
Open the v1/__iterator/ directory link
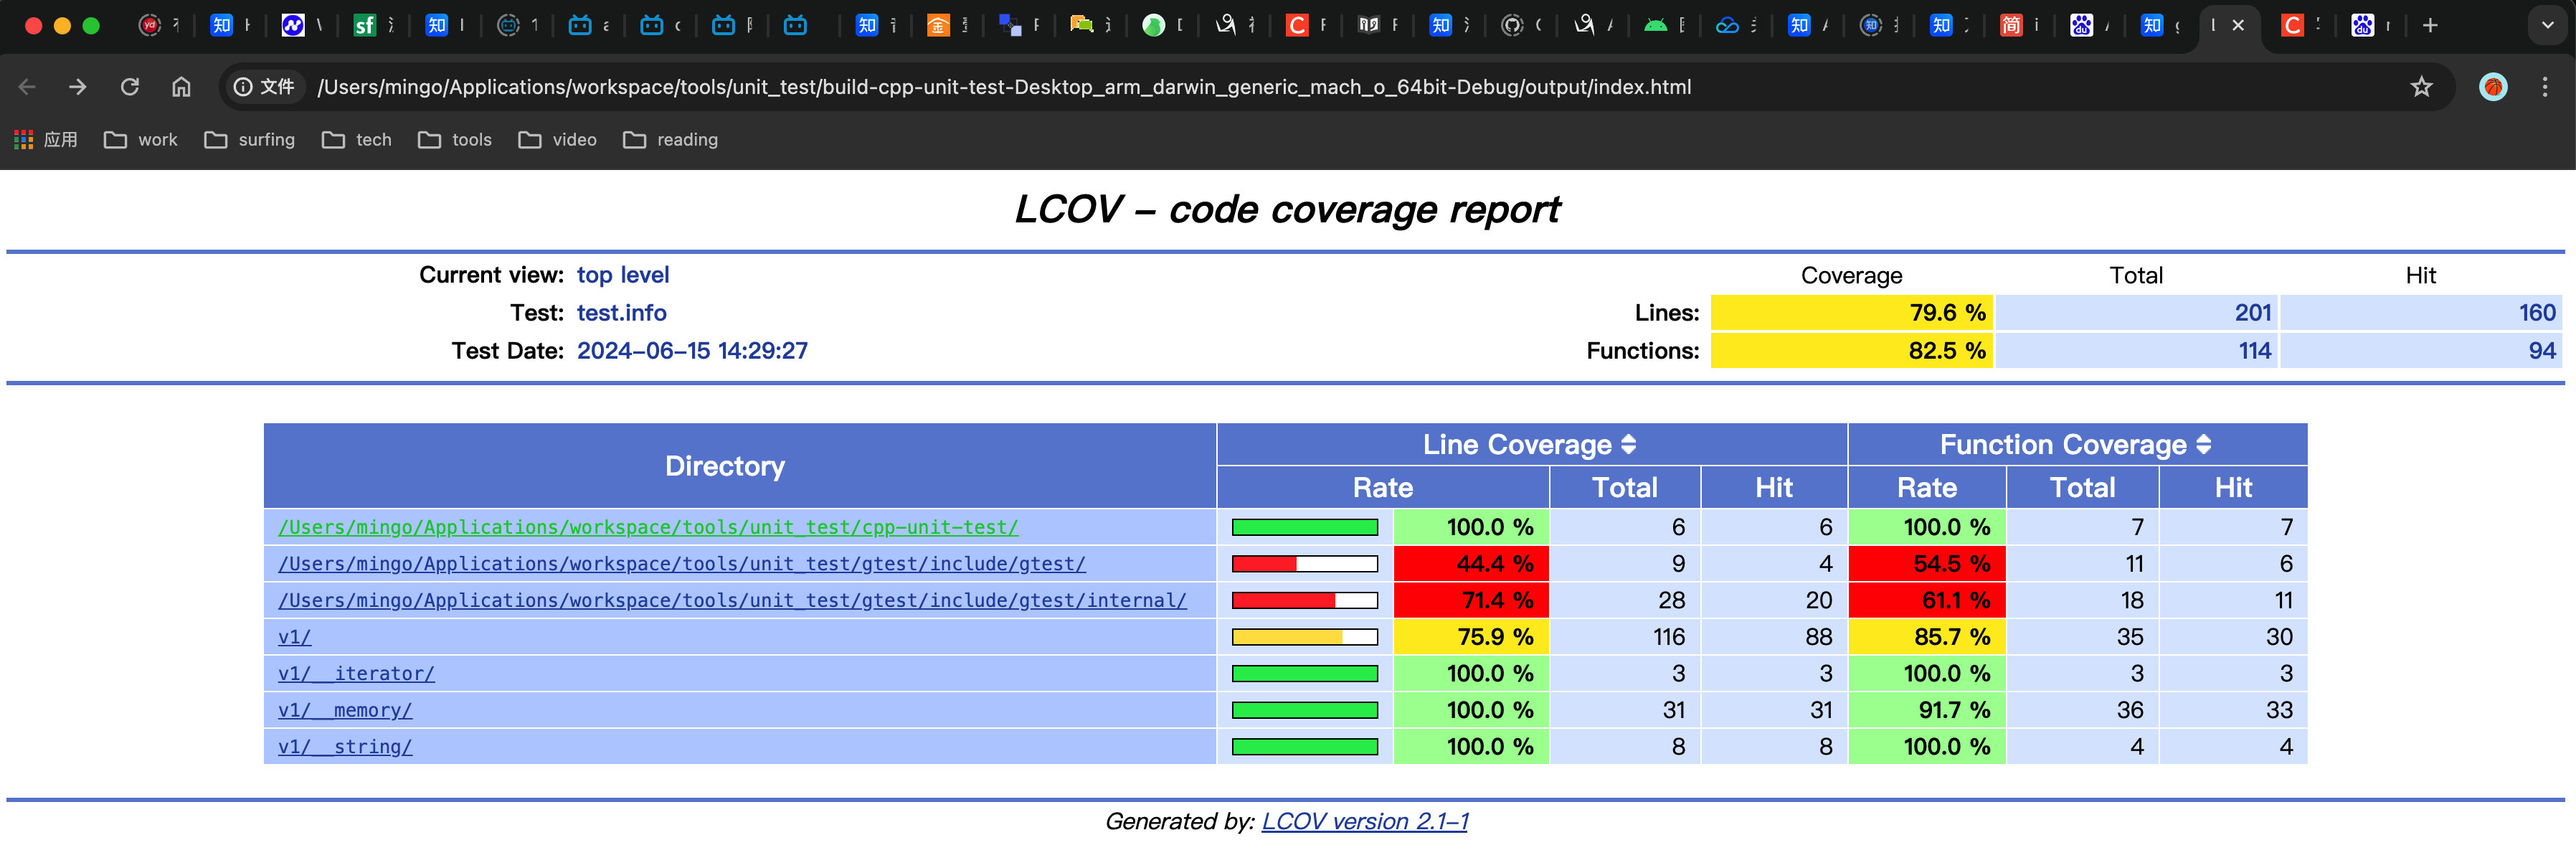(x=356, y=673)
